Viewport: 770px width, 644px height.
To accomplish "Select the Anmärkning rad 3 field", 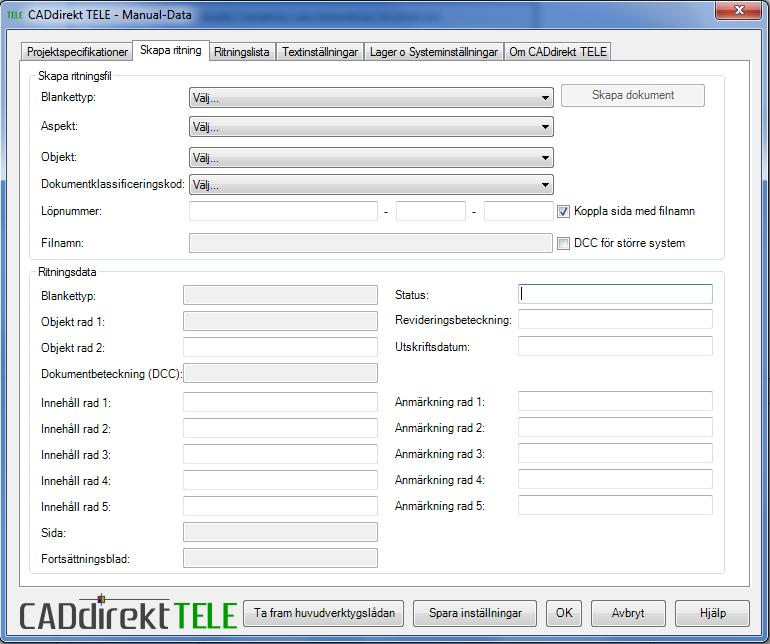I will pyautogui.click(x=615, y=453).
